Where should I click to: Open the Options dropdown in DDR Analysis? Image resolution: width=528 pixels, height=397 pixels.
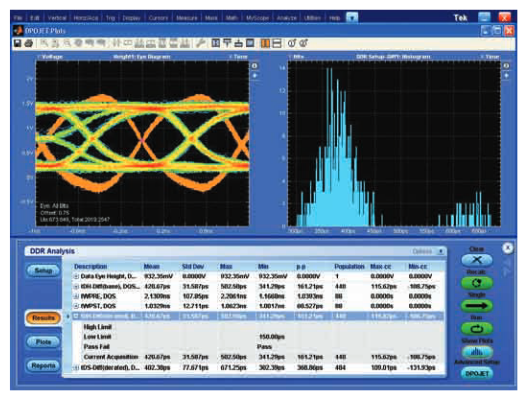tap(440, 252)
